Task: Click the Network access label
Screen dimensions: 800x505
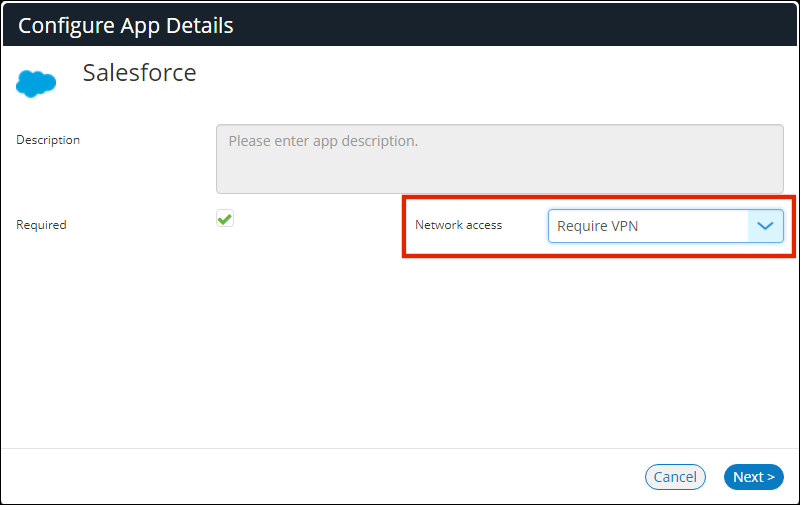Action: [x=458, y=225]
